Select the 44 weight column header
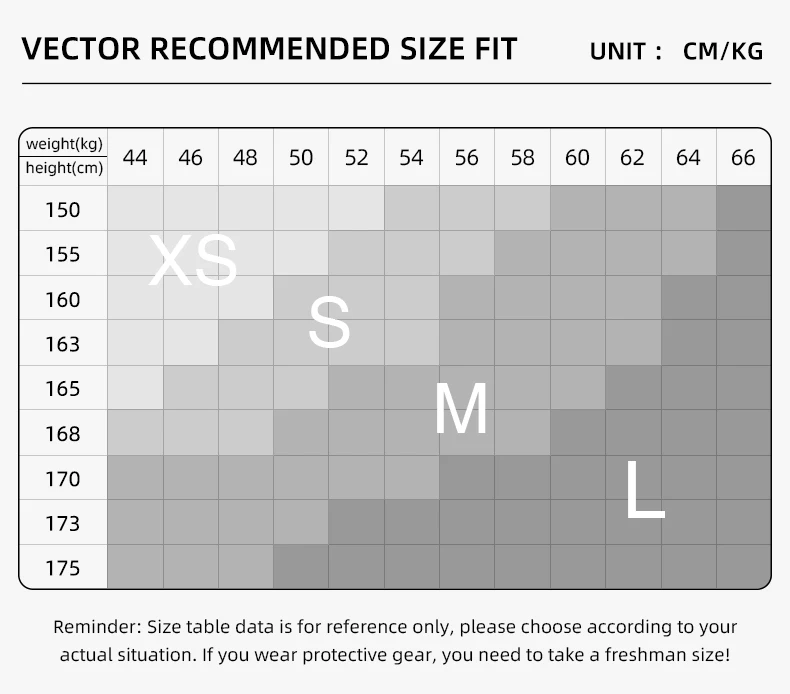The width and height of the screenshot is (790, 694). pos(135,157)
